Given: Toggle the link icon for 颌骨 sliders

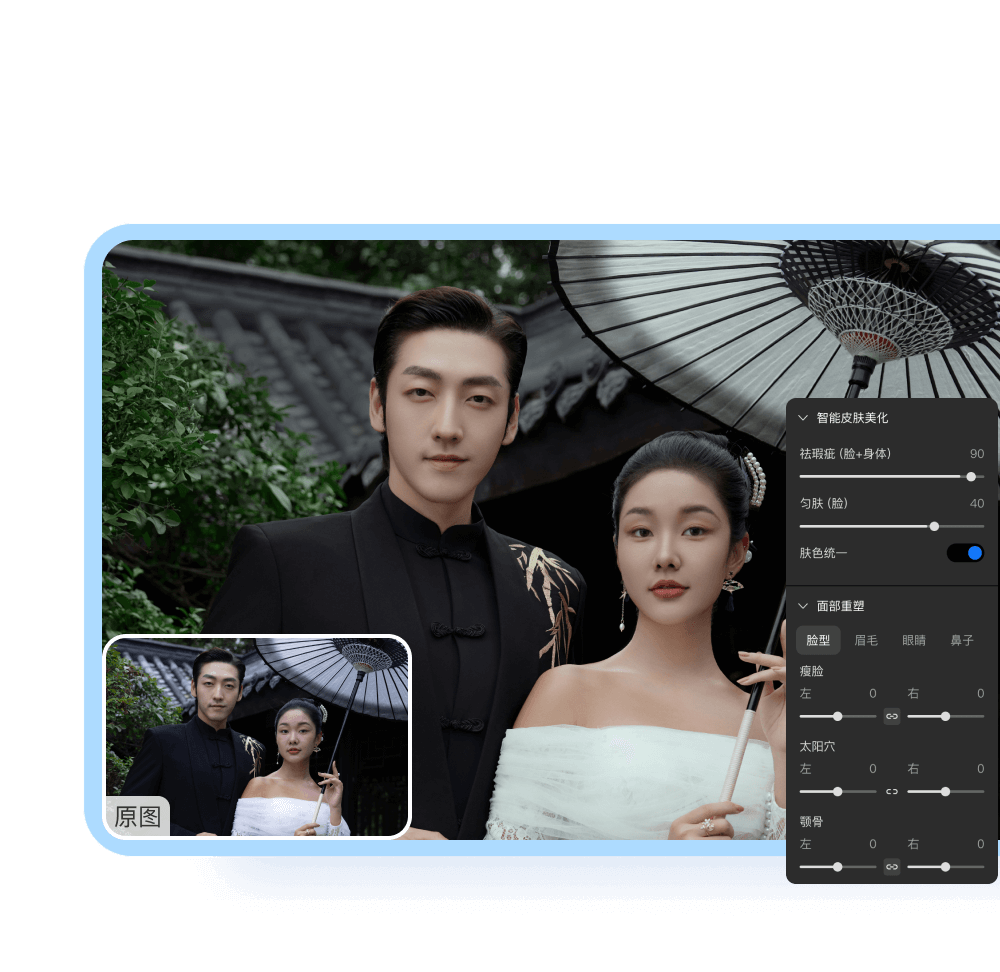Looking at the screenshot, I should click(892, 867).
